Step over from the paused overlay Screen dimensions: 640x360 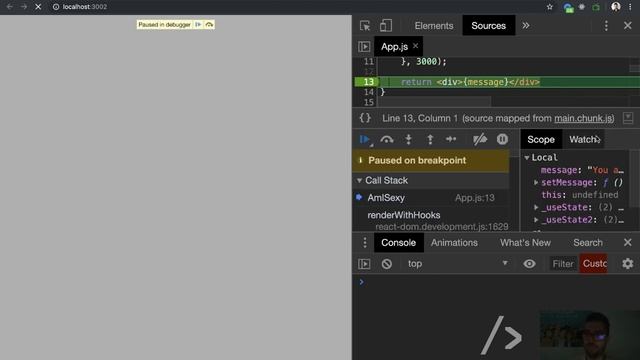pos(209,25)
